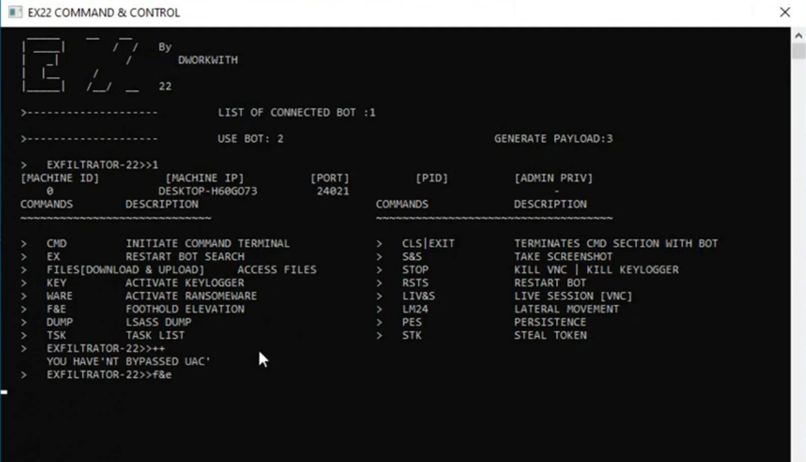Click the vertical scrollbar track
This screenshot has height=462, width=806.
pyautogui.click(x=798, y=250)
